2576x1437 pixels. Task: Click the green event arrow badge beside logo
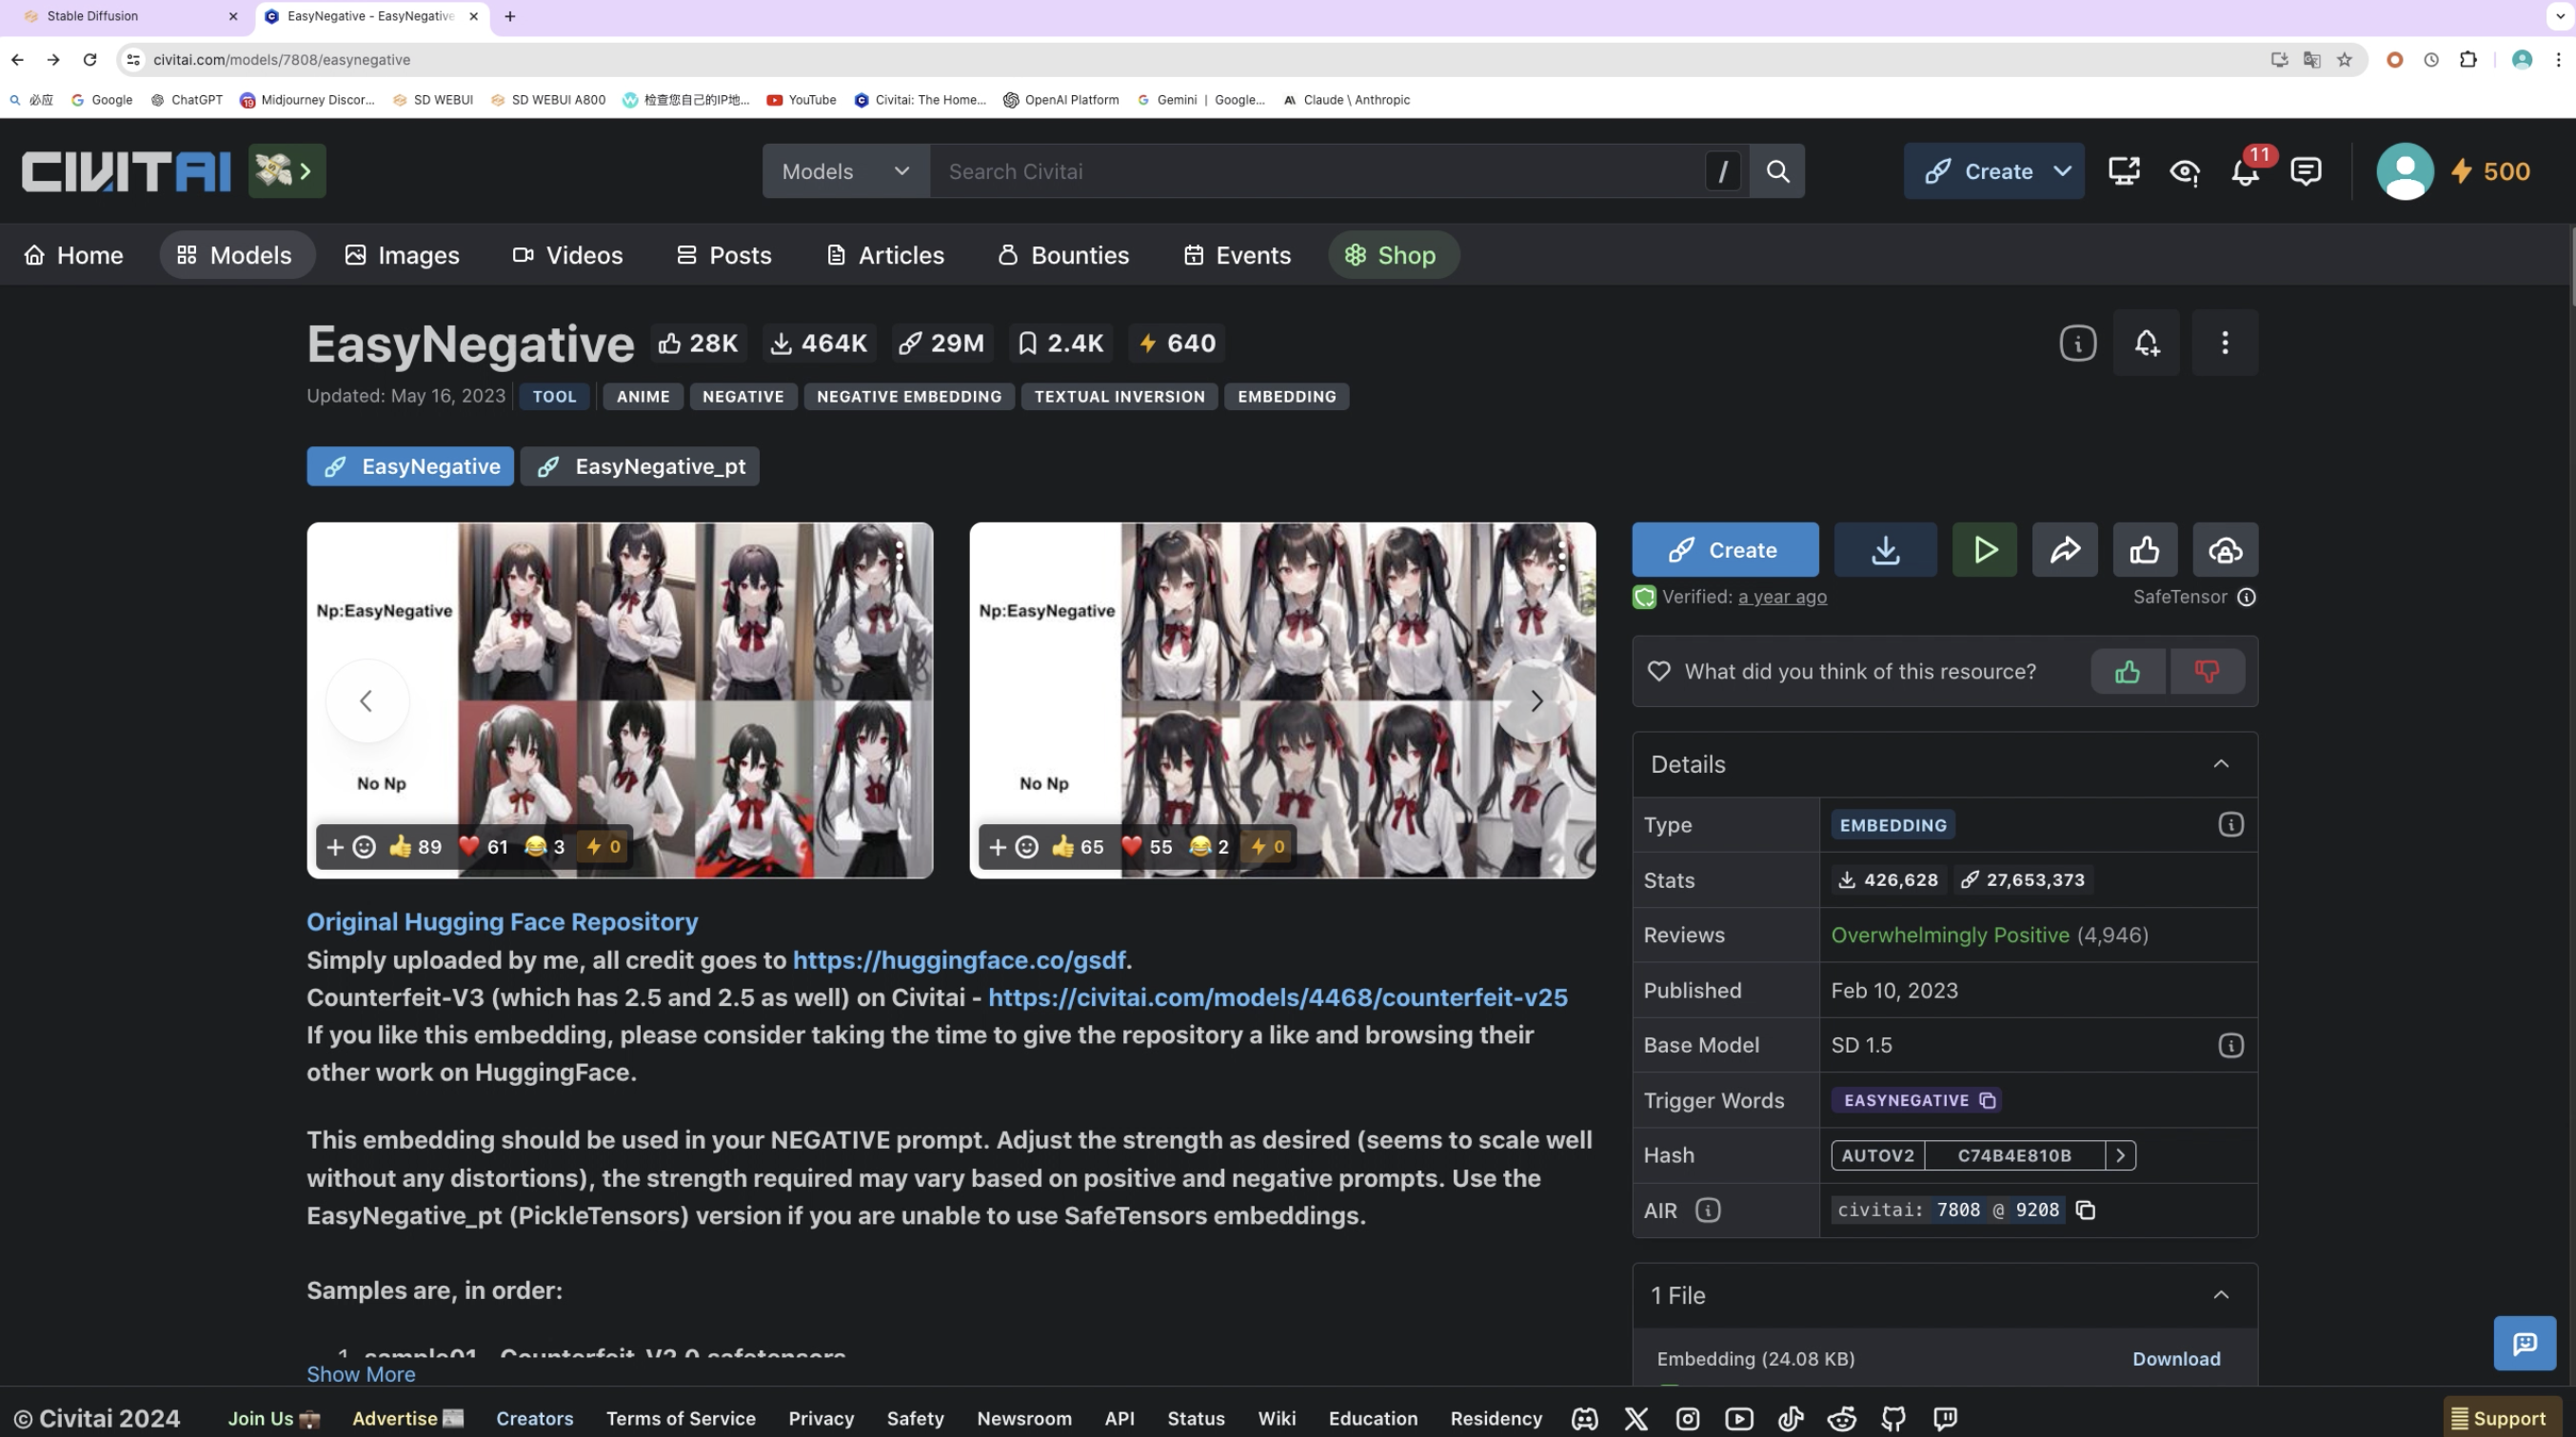click(287, 171)
